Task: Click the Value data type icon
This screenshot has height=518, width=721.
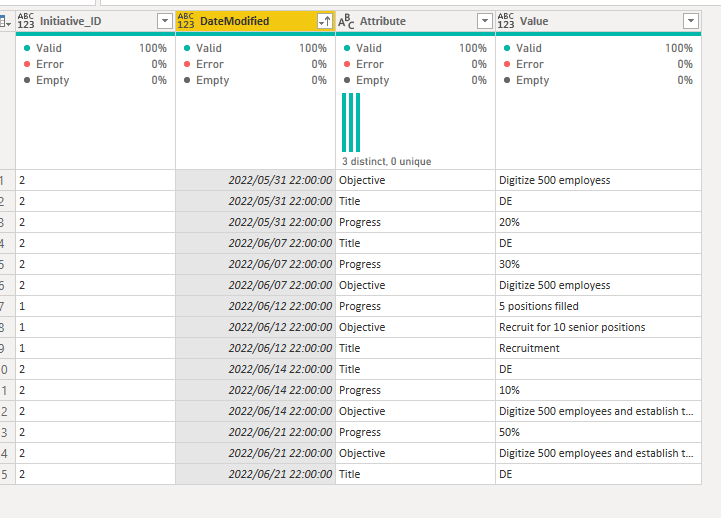Action: (x=506, y=21)
